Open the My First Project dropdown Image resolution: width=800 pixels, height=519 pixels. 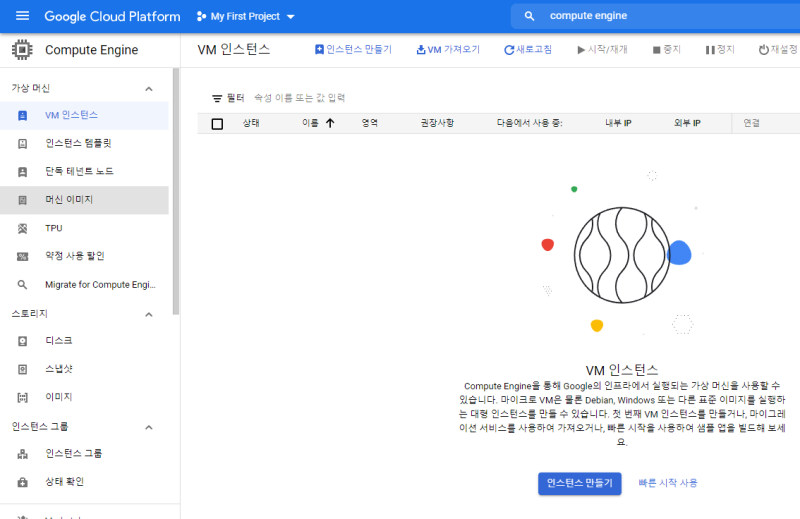(x=246, y=17)
